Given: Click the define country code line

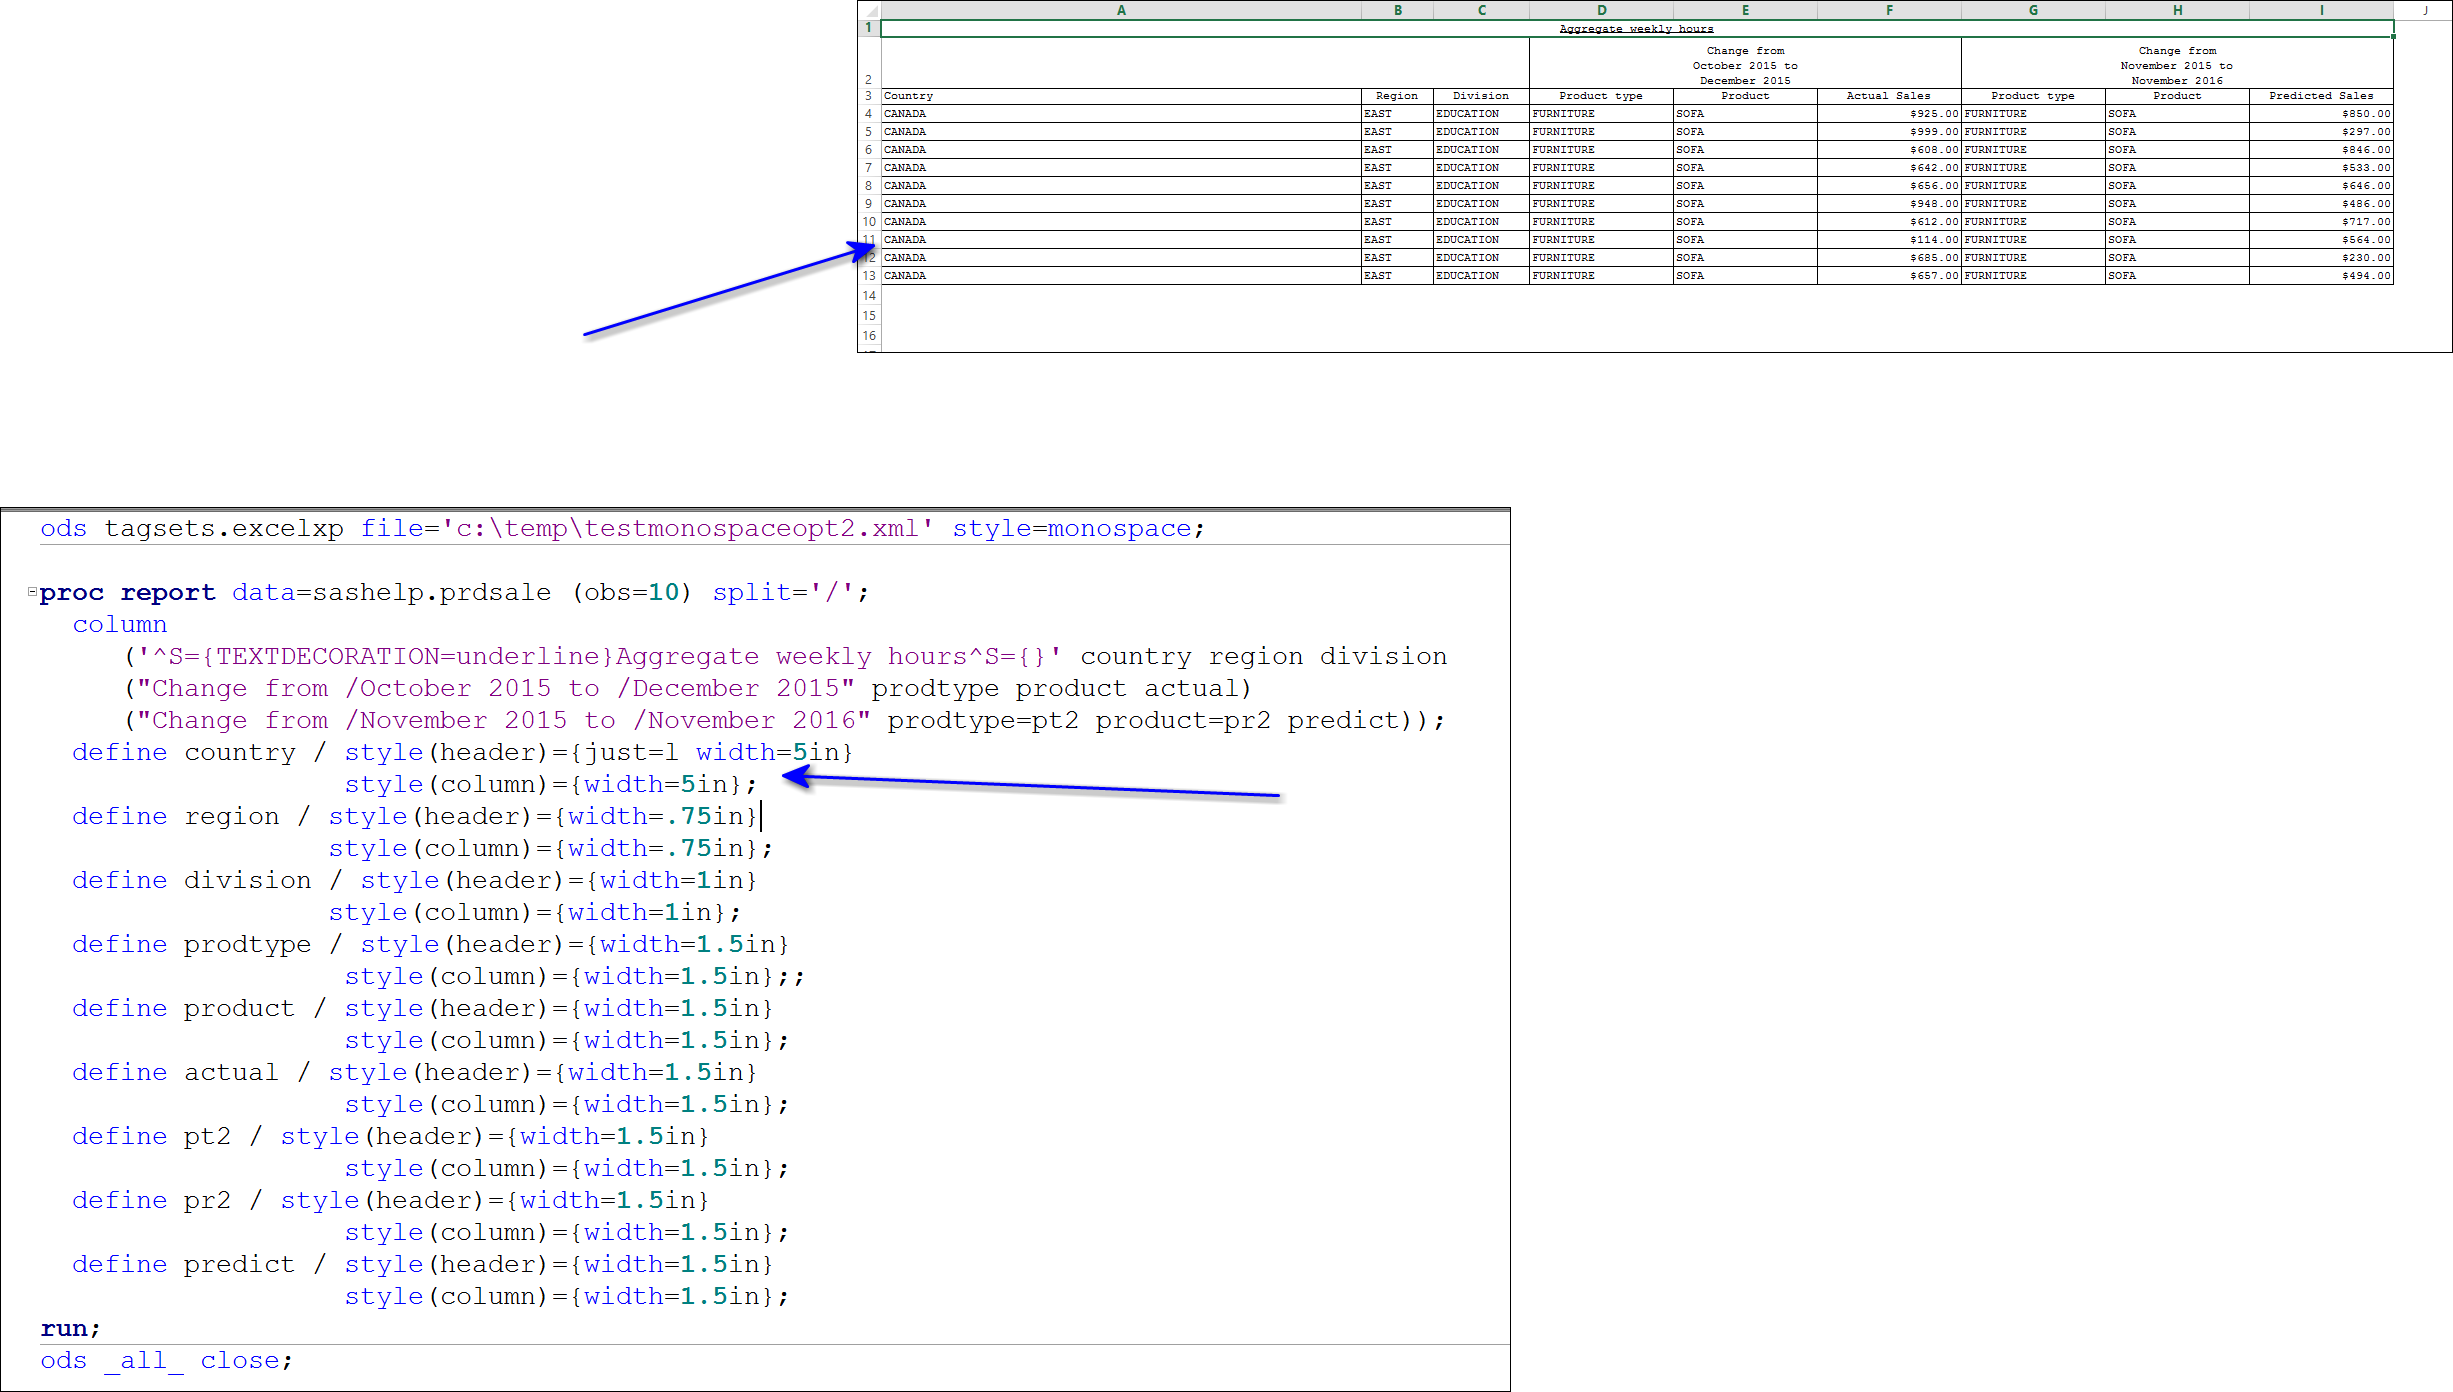Looking at the screenshot, I should click(460, 752).
